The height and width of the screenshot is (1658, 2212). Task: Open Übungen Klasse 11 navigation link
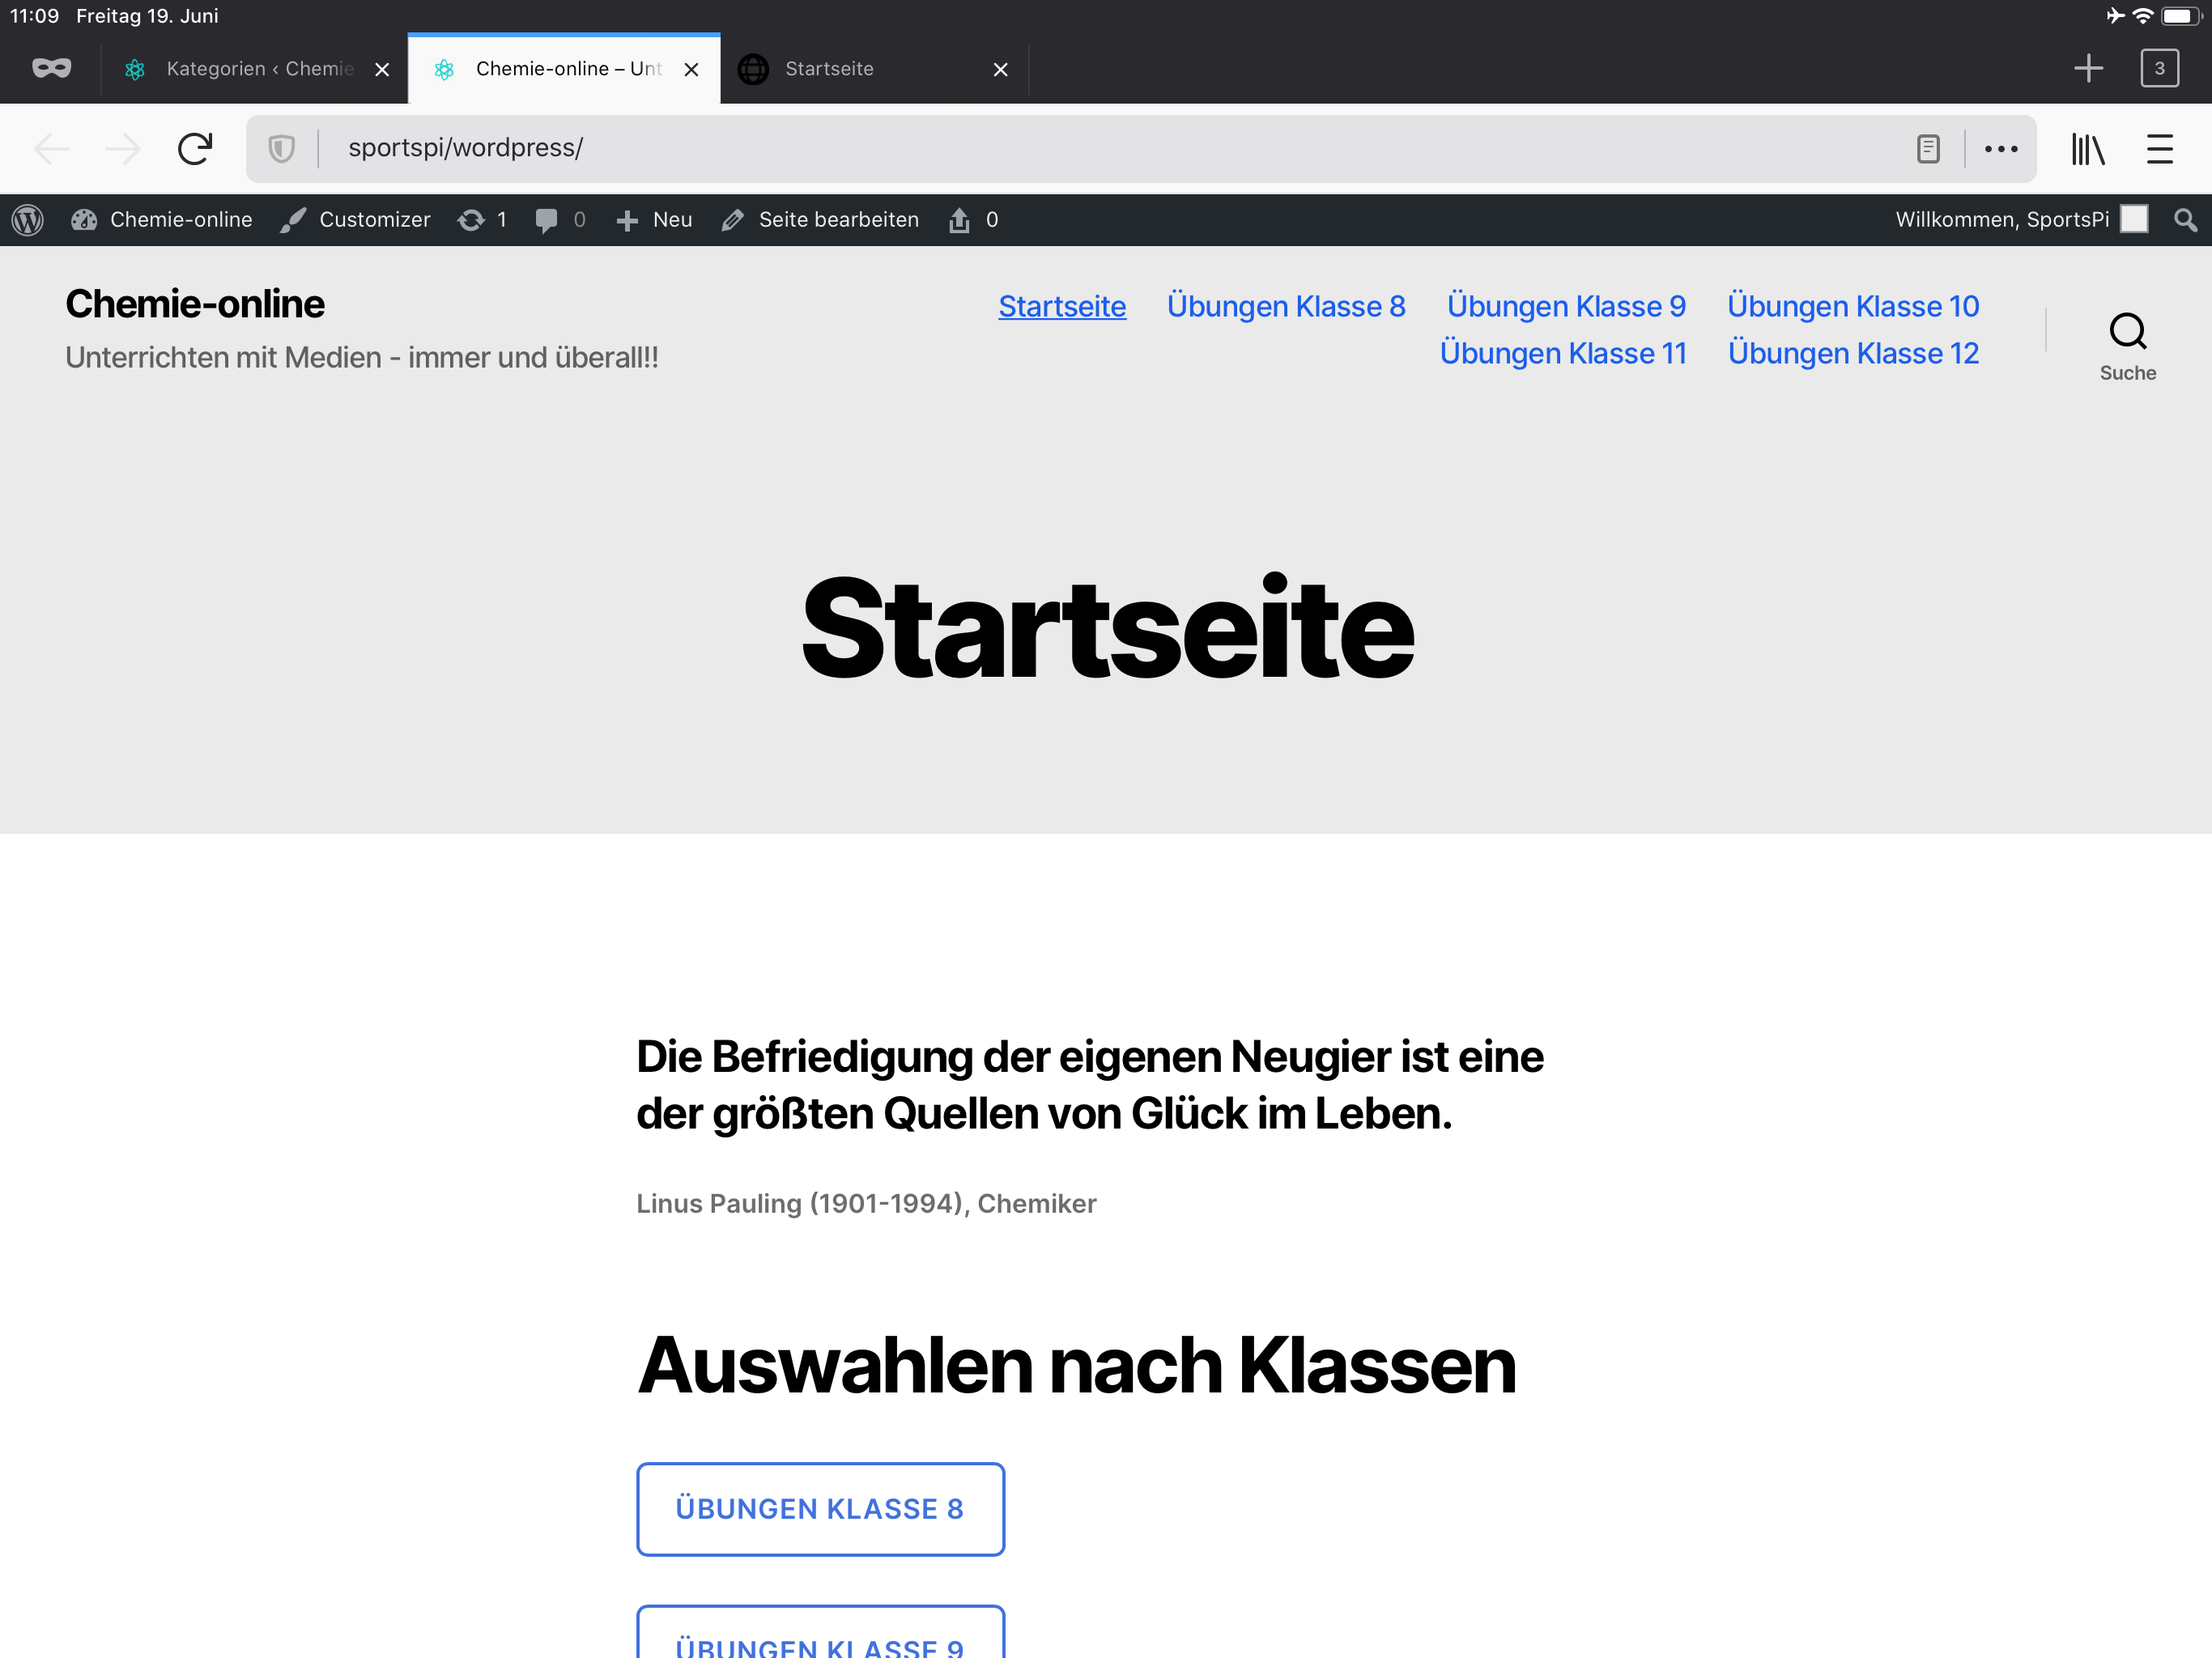[1562, 353]
